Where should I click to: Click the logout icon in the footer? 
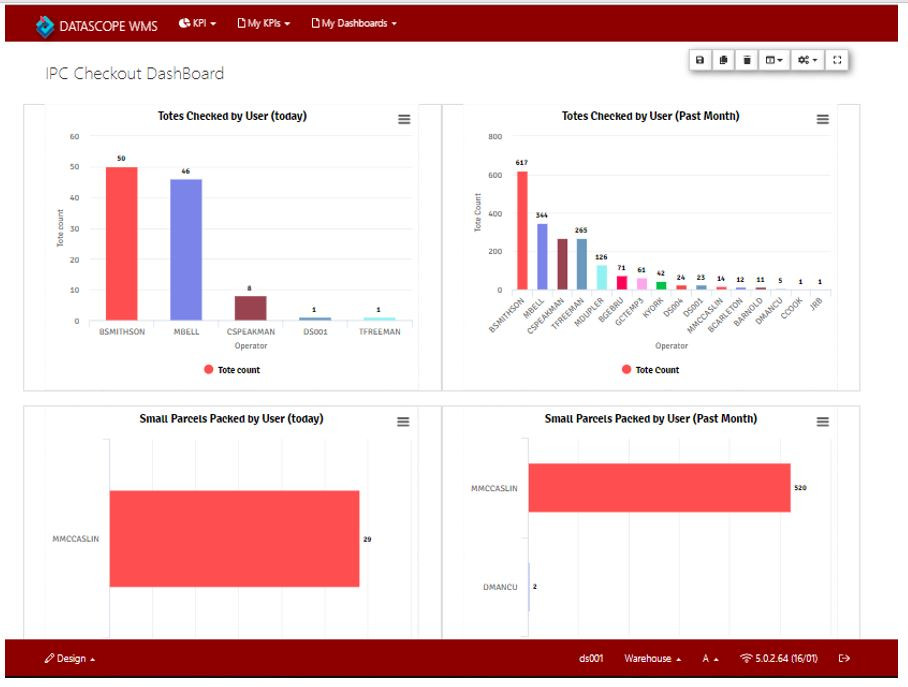point(844,658)
